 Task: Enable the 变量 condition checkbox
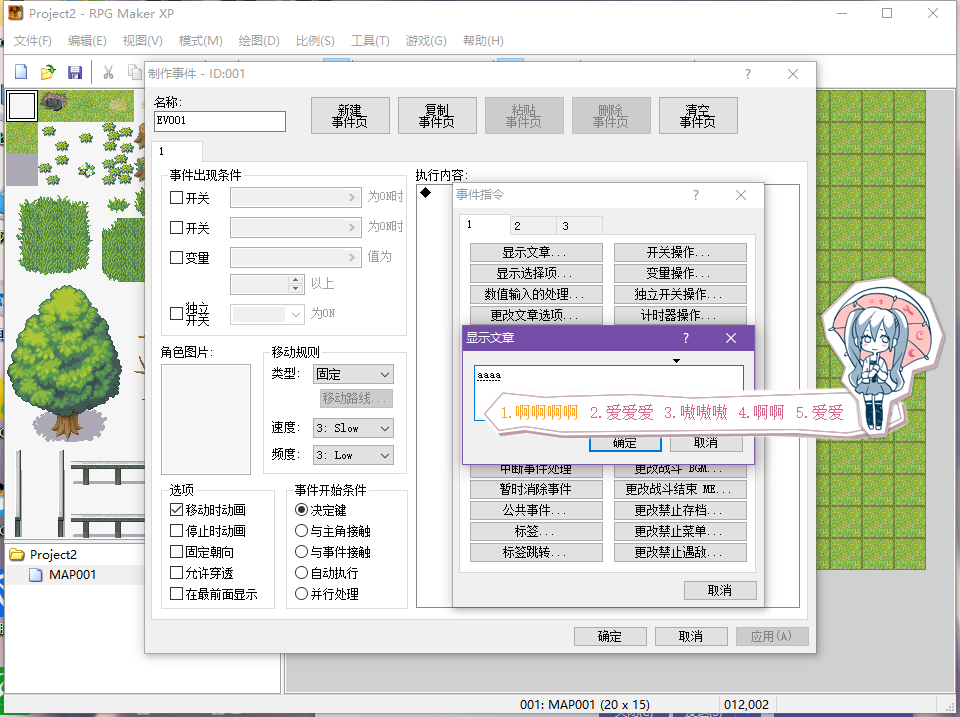(176, 257)
